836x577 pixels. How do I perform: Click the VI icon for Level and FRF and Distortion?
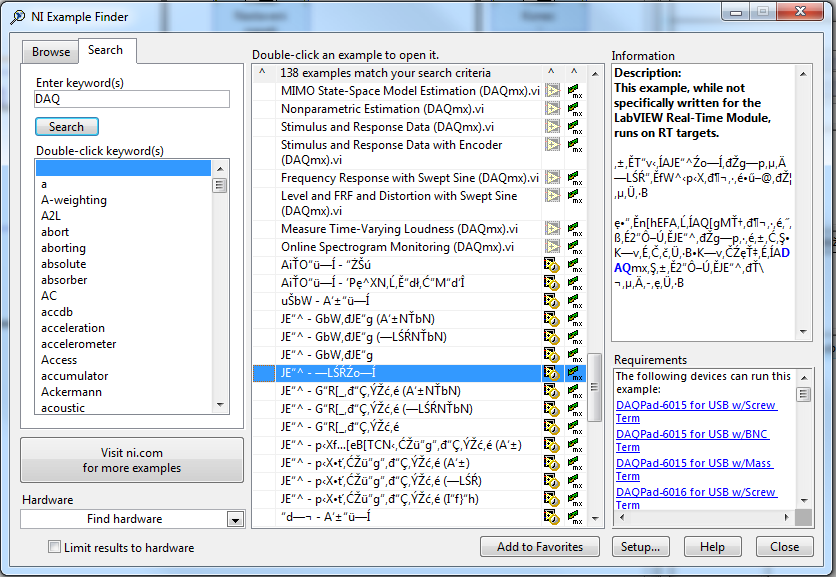click(552, 196)
